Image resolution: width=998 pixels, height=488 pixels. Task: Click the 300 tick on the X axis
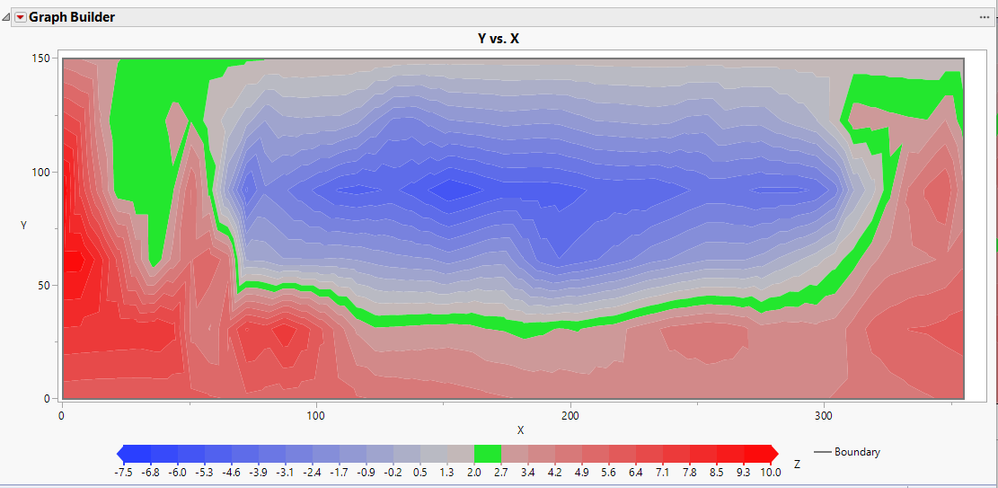click(x=825, y=415)
